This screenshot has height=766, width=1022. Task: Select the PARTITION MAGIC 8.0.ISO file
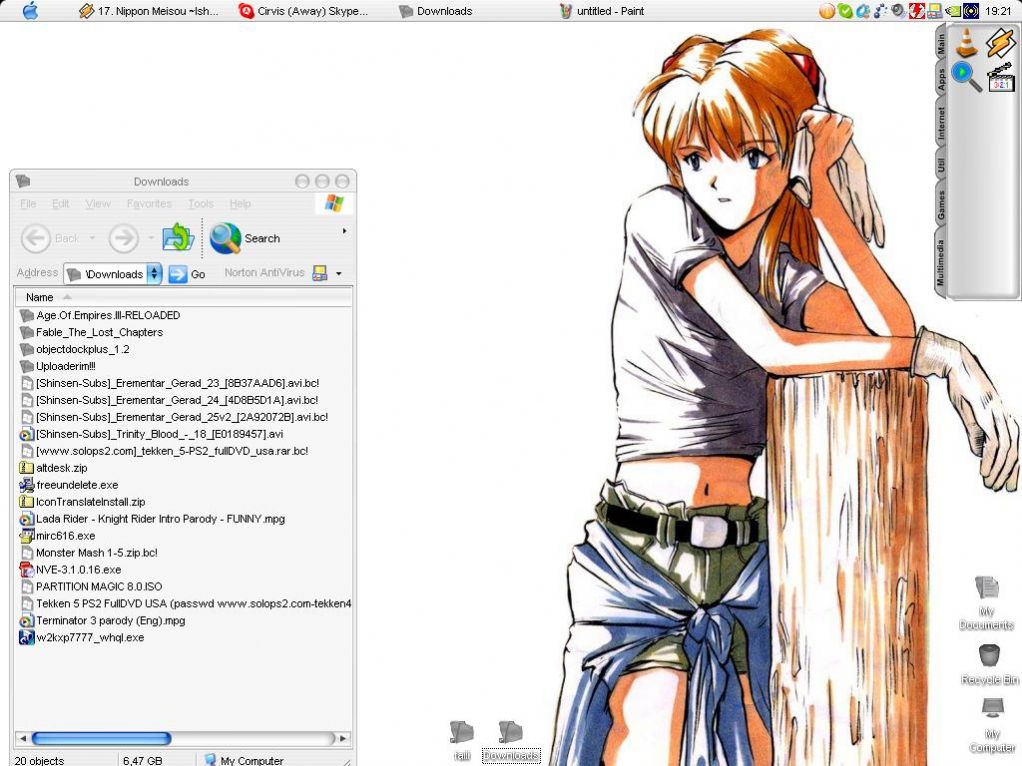point(91,587)
